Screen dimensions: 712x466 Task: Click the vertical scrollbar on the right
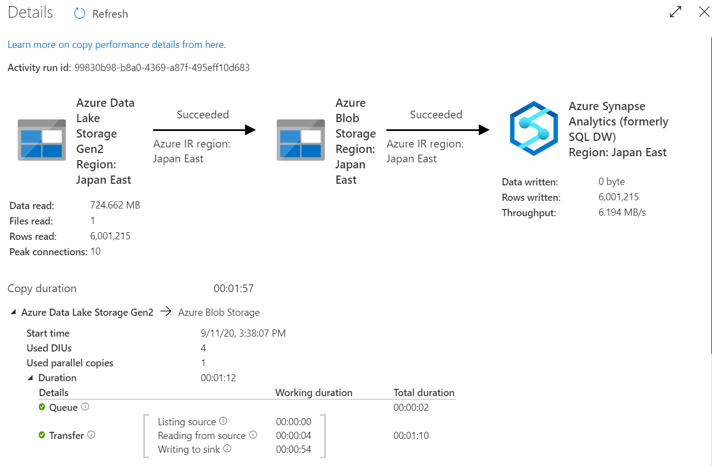point(709,195)
